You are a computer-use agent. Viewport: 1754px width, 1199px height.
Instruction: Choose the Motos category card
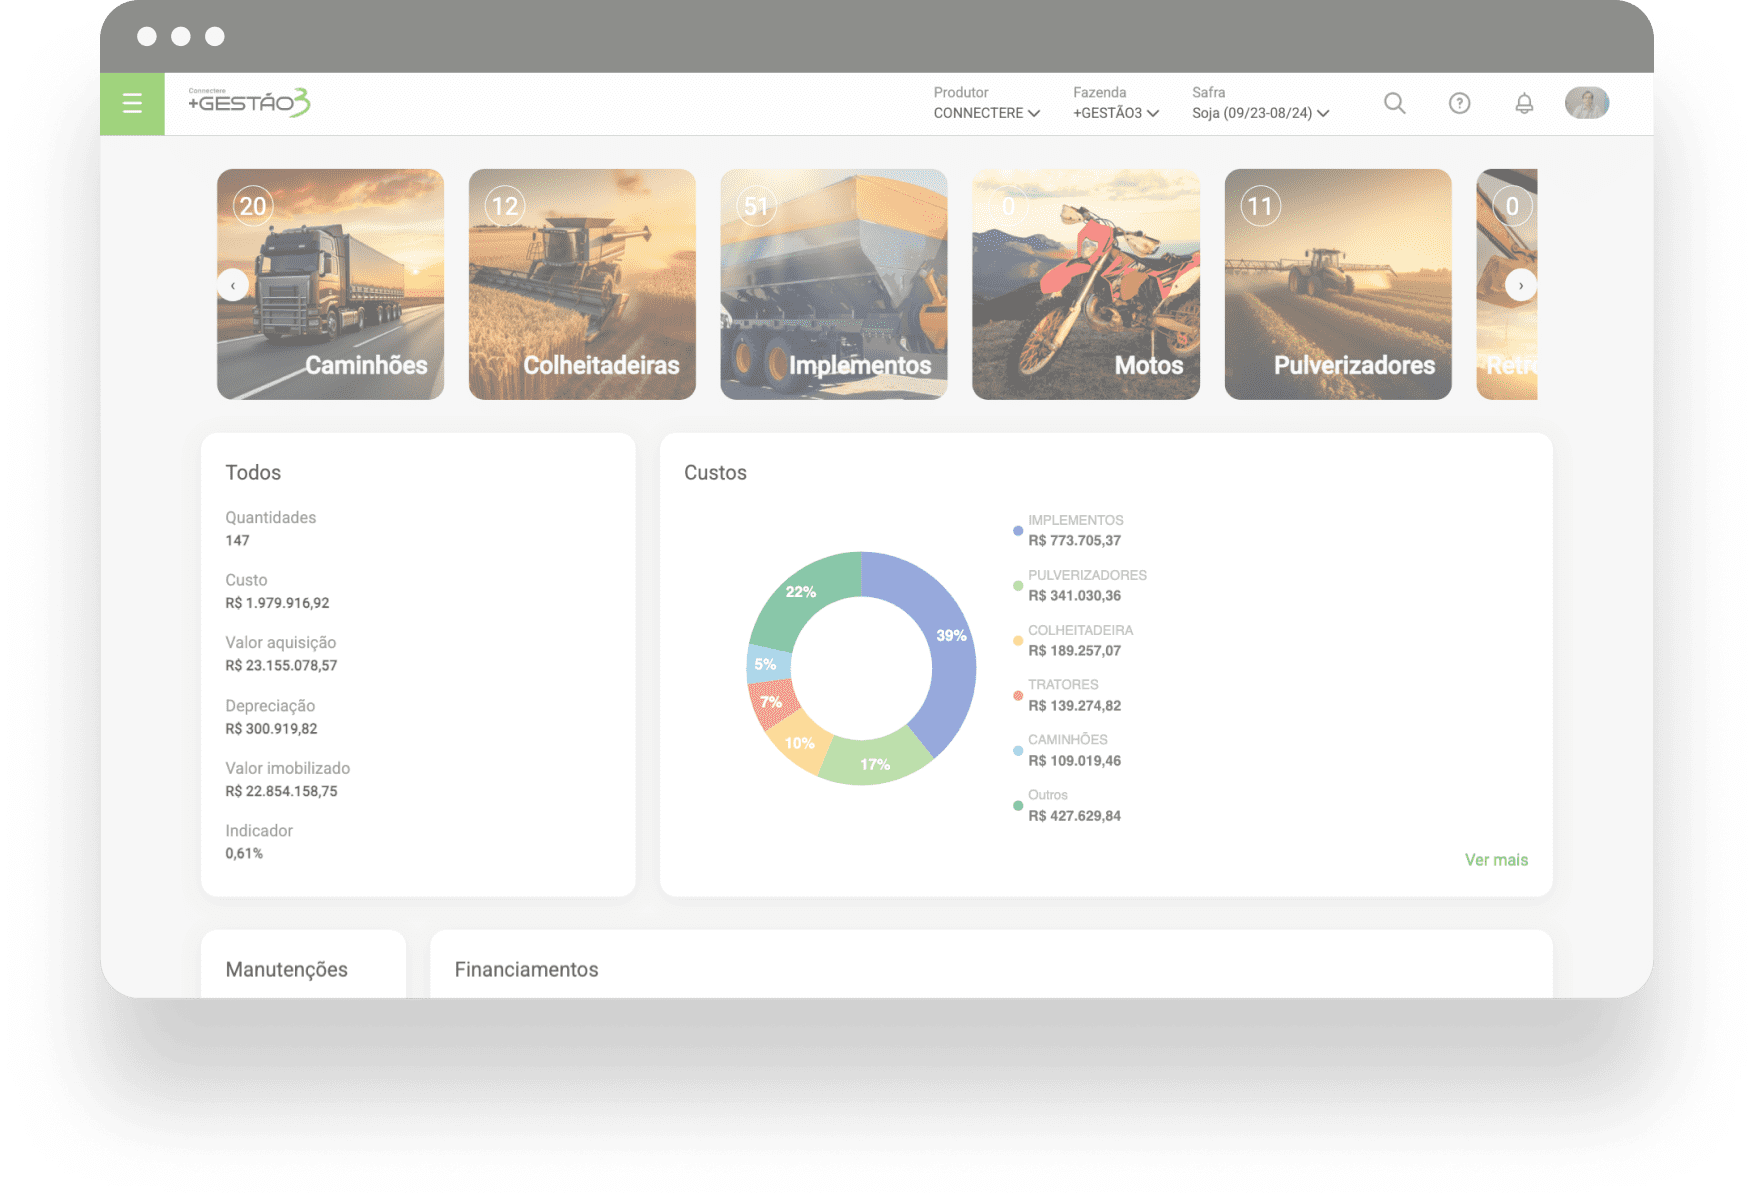click(x=1086, y=285)
